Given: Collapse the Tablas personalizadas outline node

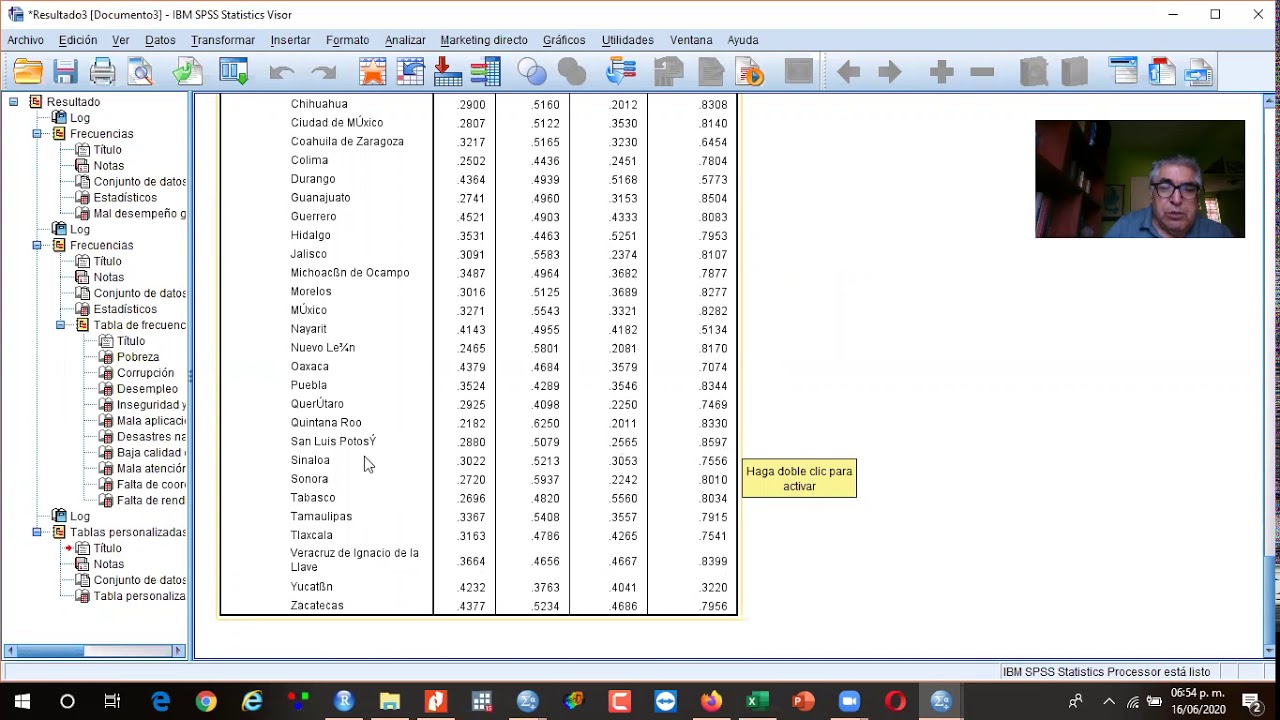Looking at the screenshot, I should (x=37, y=532).
